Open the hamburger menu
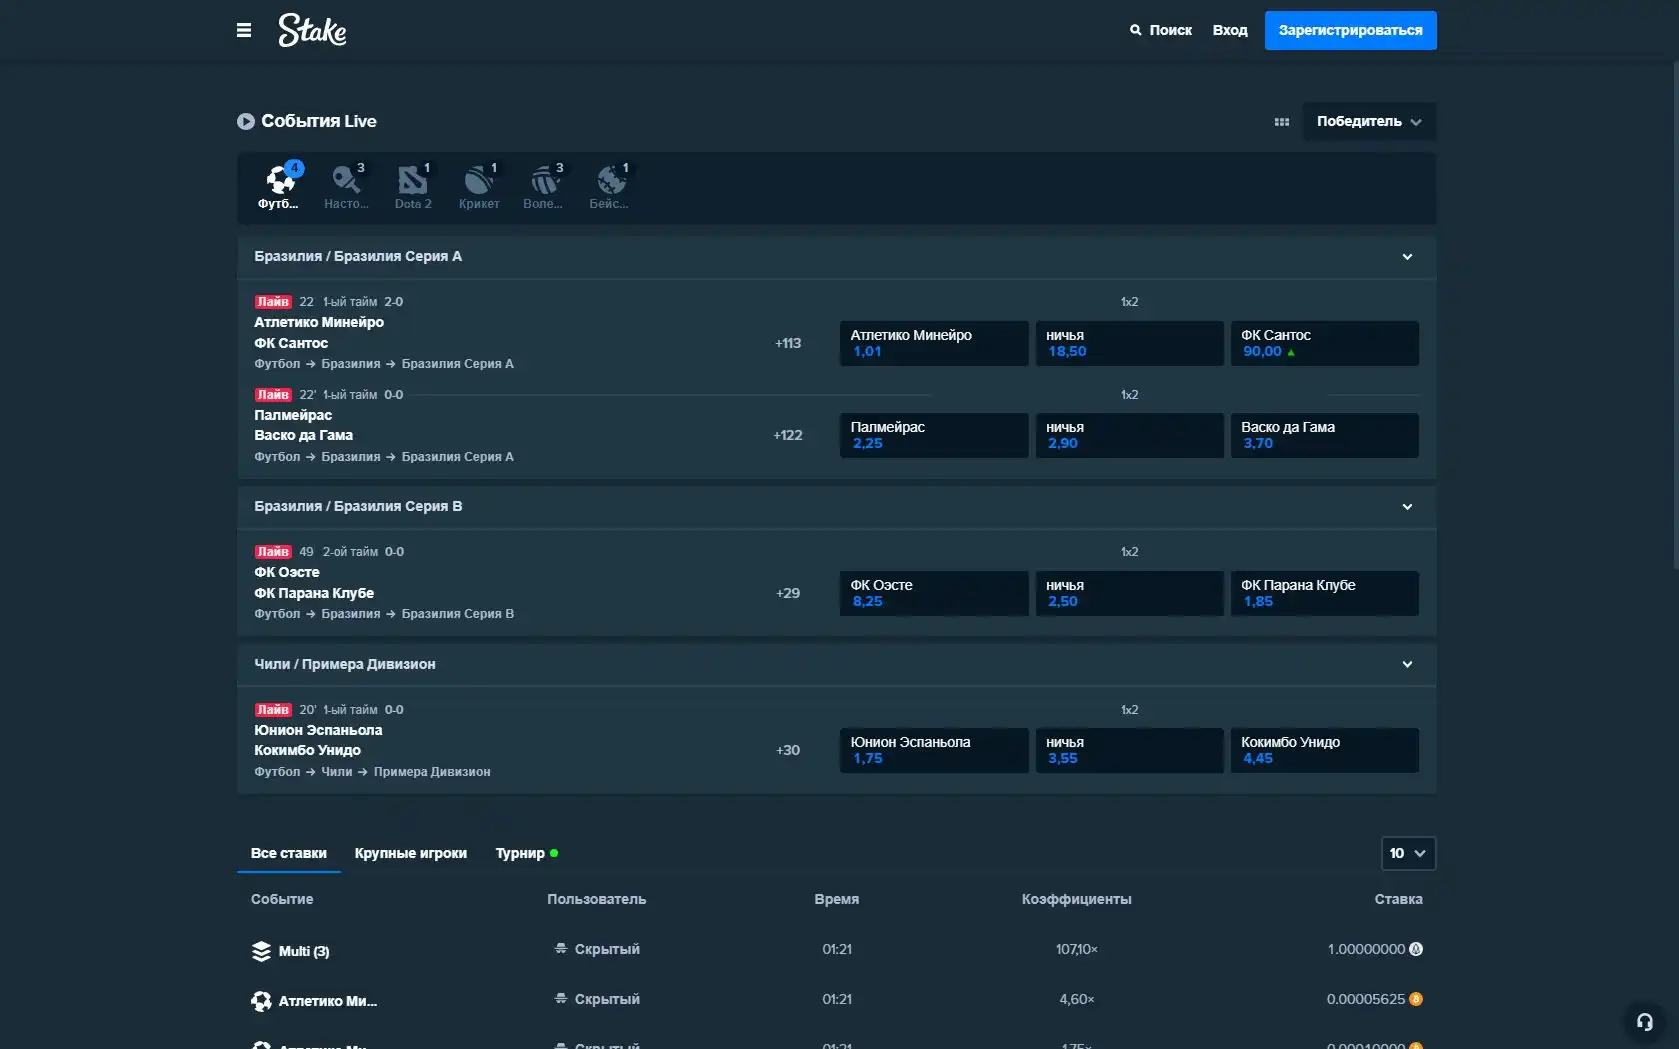Screen dimensions: 1679x1049 click(x=243, y=30)
